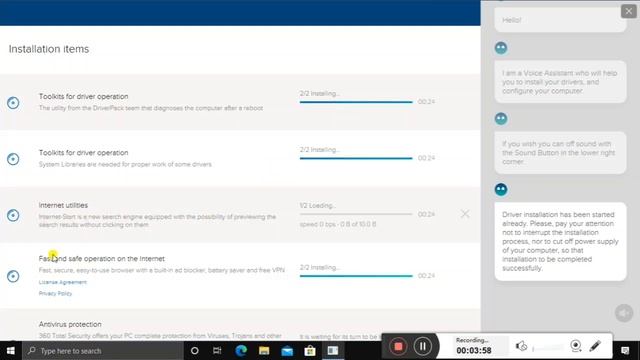This screenshot has width=640, height=360.
Task: Open the recorder pencil annotation tool
Action: [x=595, y=346]
